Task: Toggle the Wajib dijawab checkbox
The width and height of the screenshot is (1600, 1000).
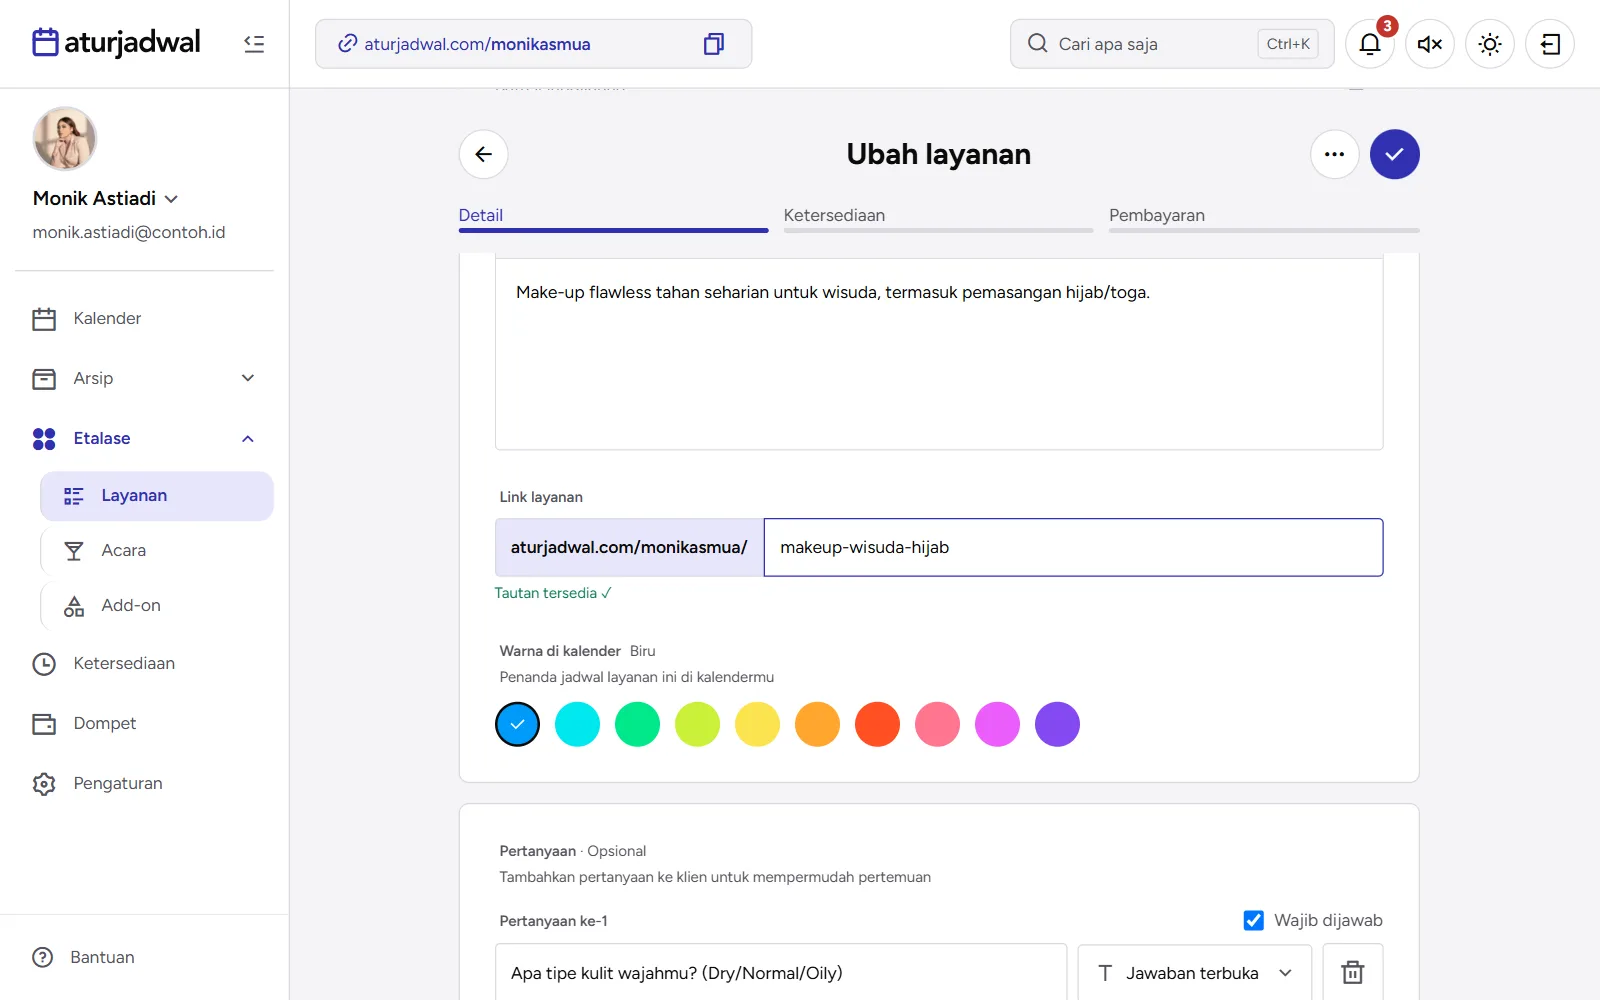Action: [x=1253, y=920]
